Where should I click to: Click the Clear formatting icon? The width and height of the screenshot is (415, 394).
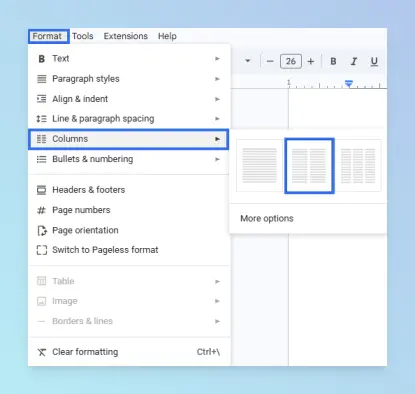(x=41, y=352)
